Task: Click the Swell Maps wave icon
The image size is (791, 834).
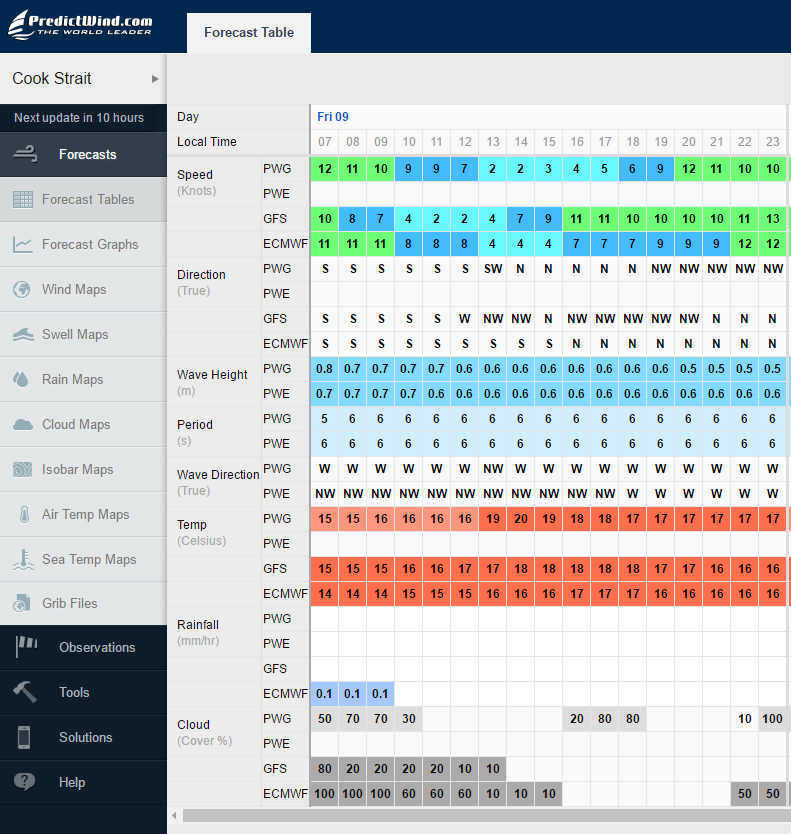Action: (x=23, y=334)
